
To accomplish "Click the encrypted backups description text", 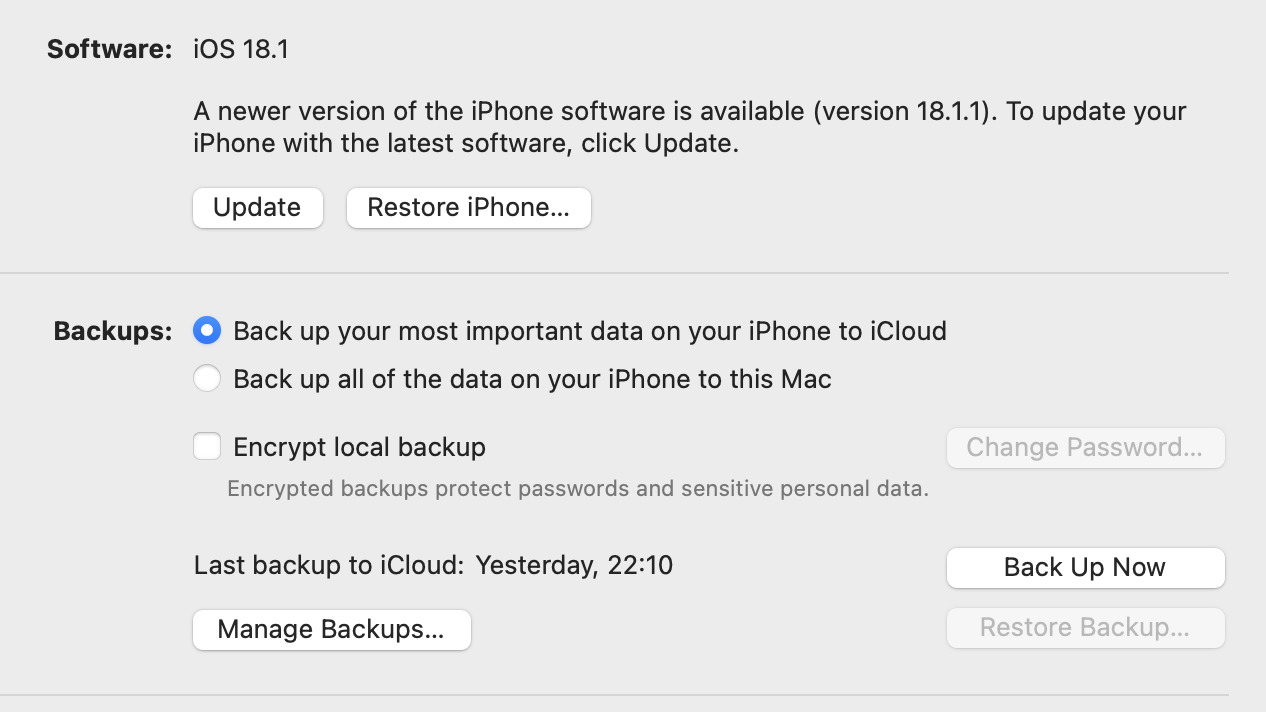I will [578, 489].
